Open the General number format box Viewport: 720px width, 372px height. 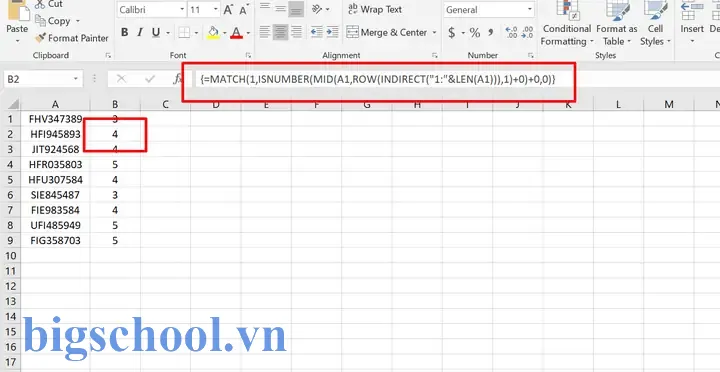(x=489, y=10)
